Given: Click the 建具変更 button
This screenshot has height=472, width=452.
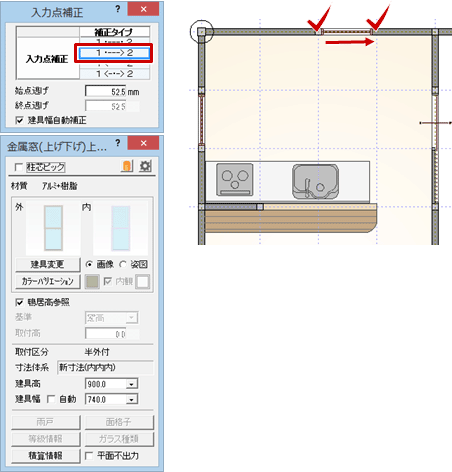Looking at the screenshot, I should tap(48, 264).
